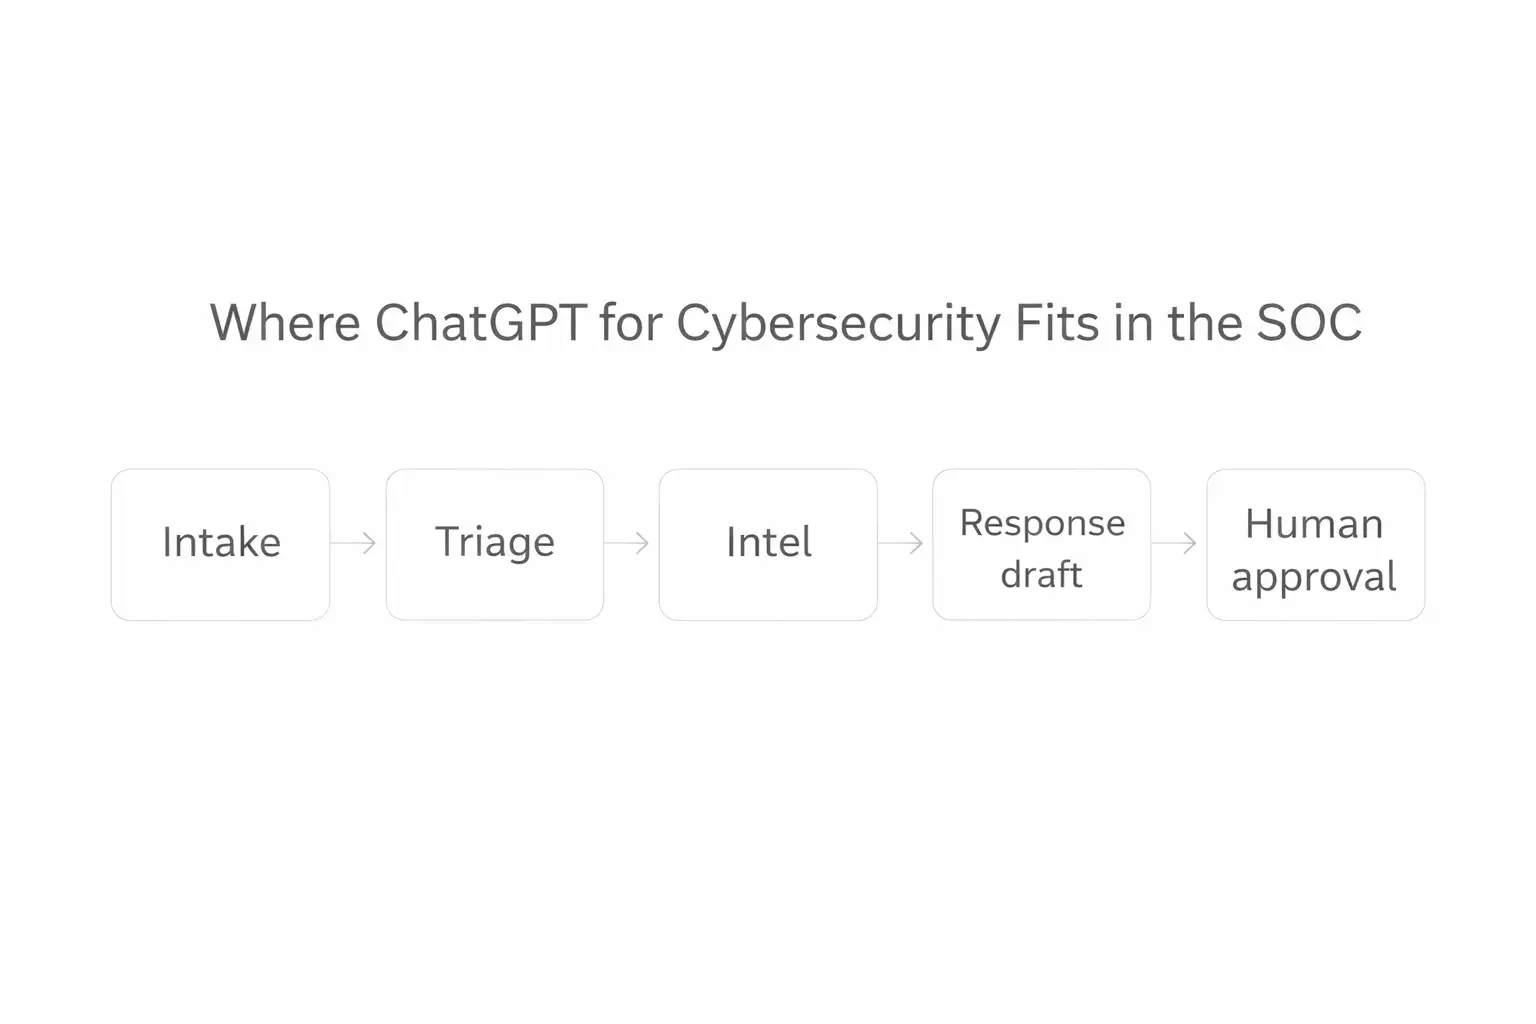Click "Cybersecurity" in the heading
Screen dimensions: 1536x1024
tap(838, 325)
